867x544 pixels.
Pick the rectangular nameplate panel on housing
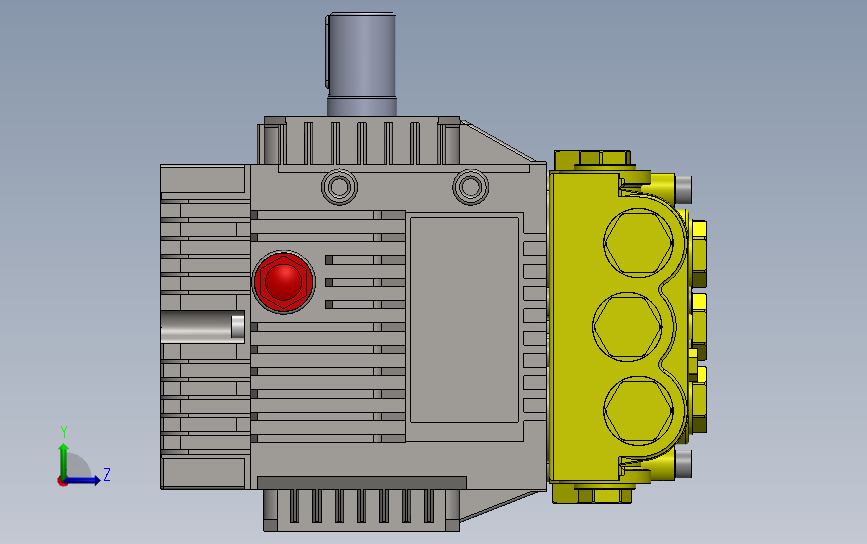point(464,320)
